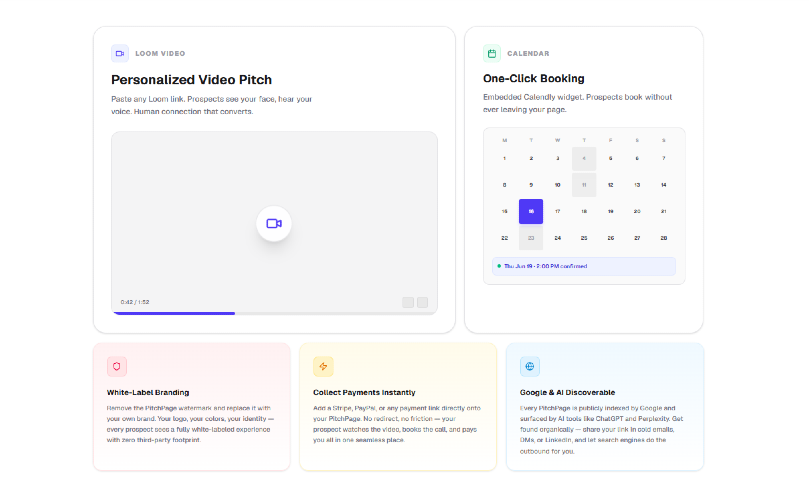Click the 'Embedded Calendly widget' description text
This screenshot has width=809, height=500.
click(x=577, y=103)
